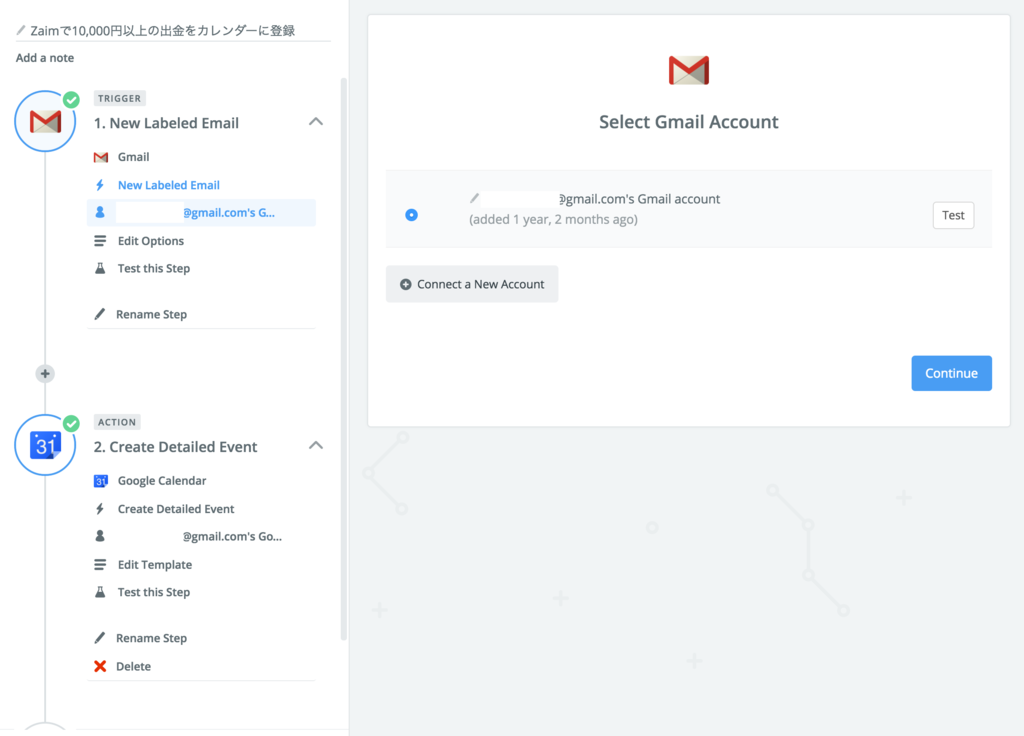This screenshot has width=1024, height=736.
Task: Click the flask icon in action Test this Step
Action: click(x=100, y=592)
